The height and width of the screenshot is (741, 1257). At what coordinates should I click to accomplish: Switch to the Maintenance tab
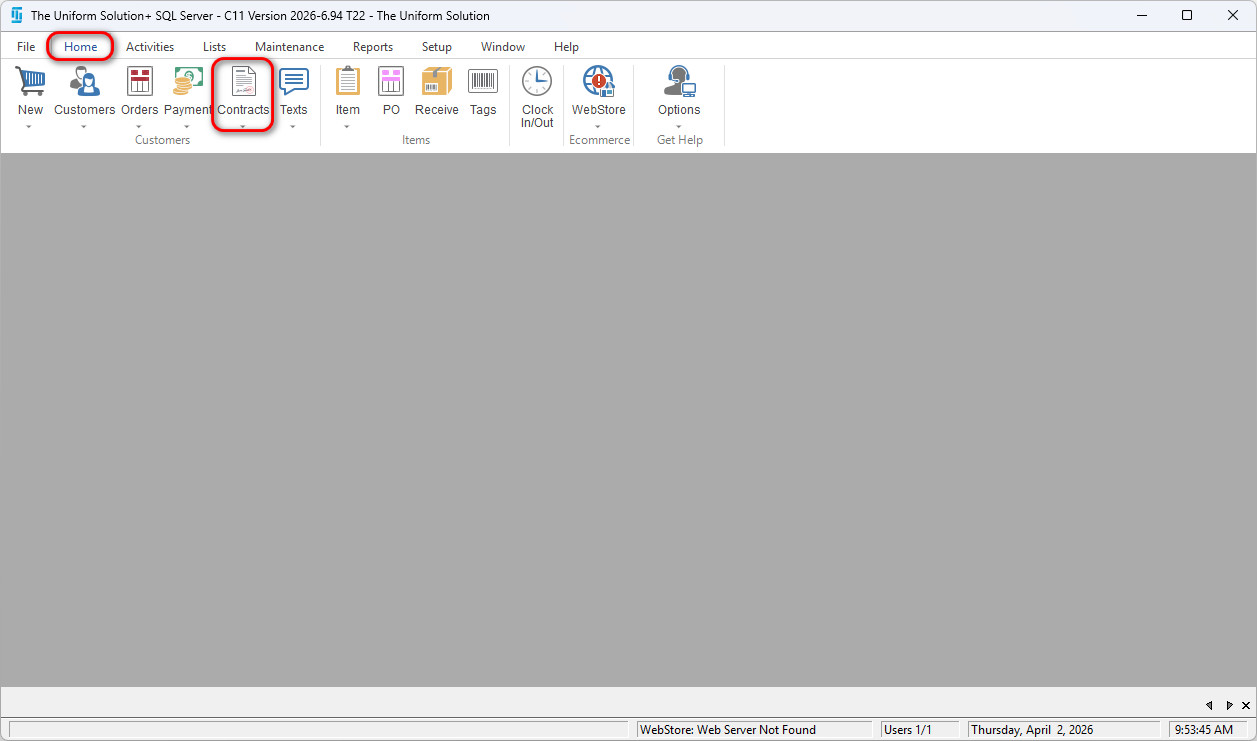click(289, 47)
